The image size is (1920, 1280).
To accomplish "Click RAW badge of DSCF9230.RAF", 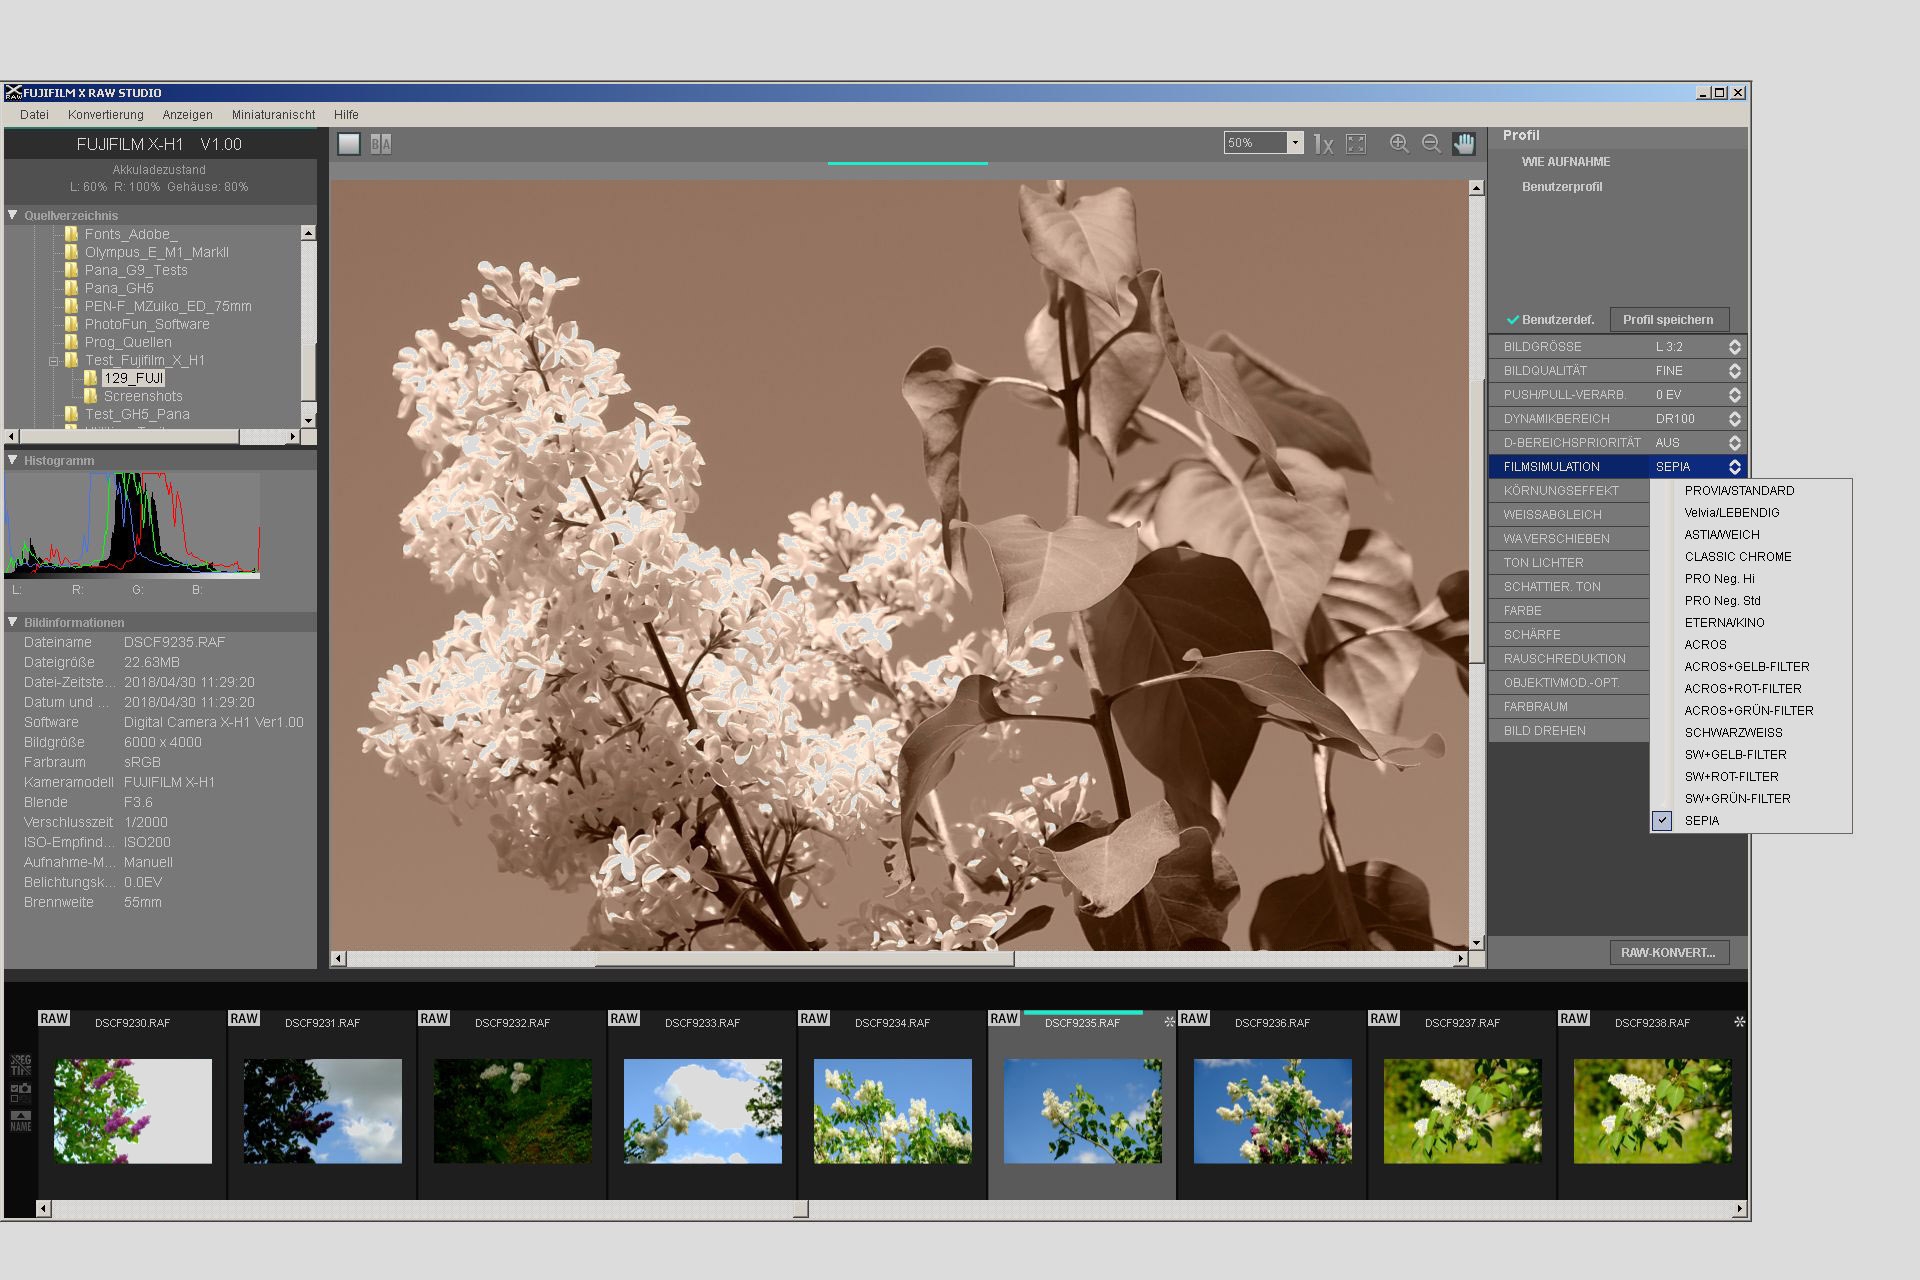I will point(54,1018).
